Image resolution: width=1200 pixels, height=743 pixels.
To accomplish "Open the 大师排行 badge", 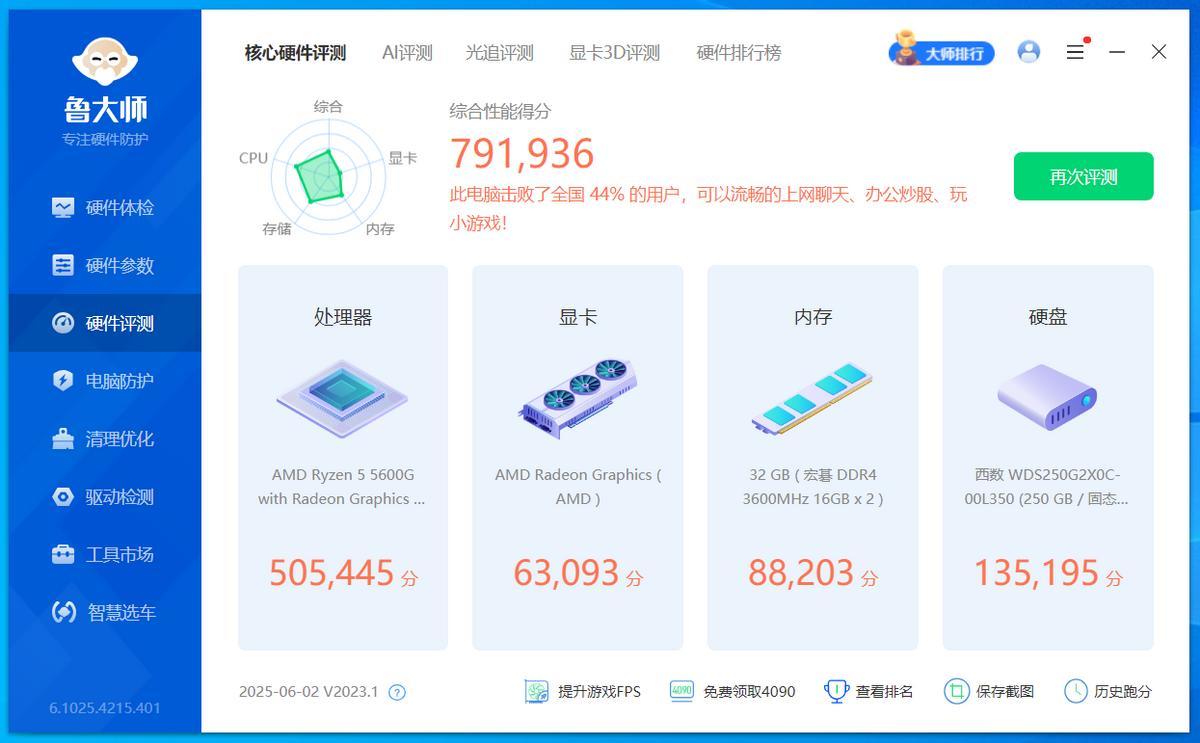I will 941,51.
